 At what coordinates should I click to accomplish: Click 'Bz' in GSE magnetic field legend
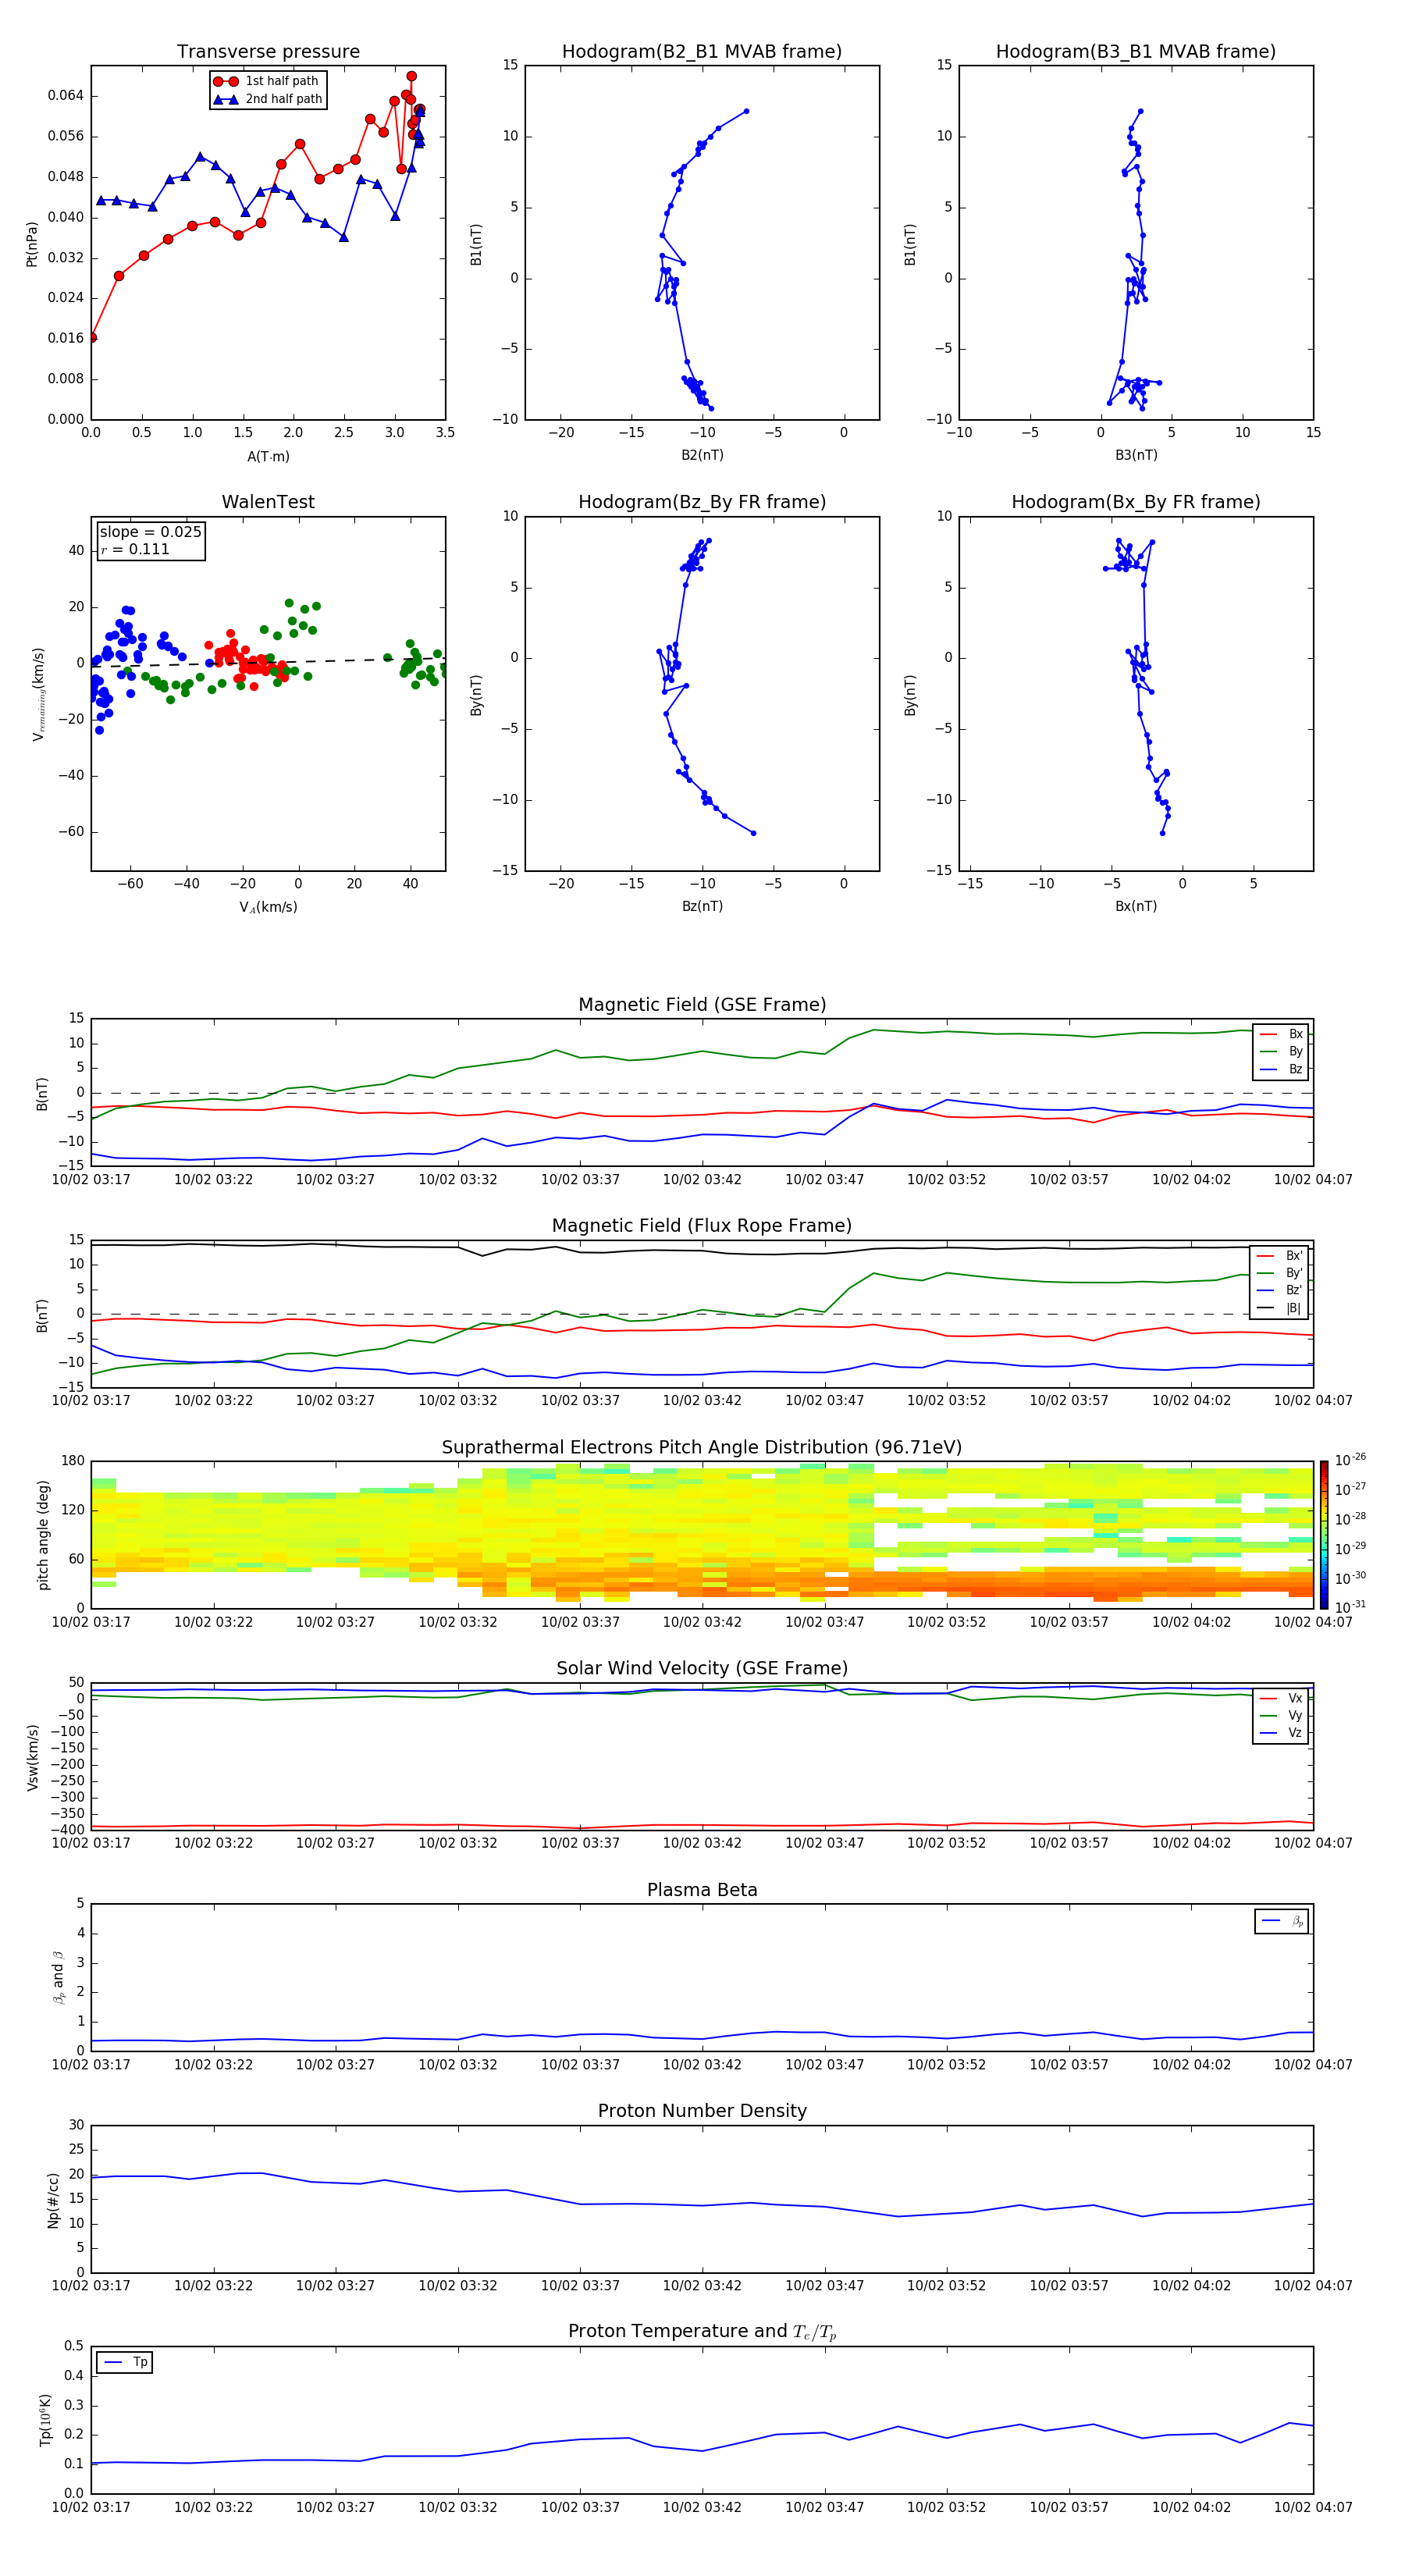1281,1069
